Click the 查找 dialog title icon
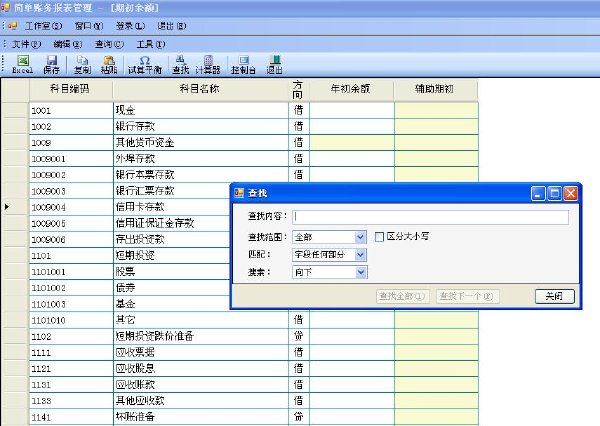 pyautogui.click(x=239, y=193)
